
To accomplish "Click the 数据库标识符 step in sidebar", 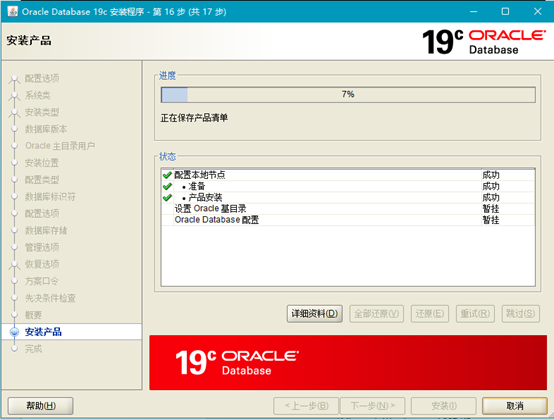I will (x=50, y=196).
